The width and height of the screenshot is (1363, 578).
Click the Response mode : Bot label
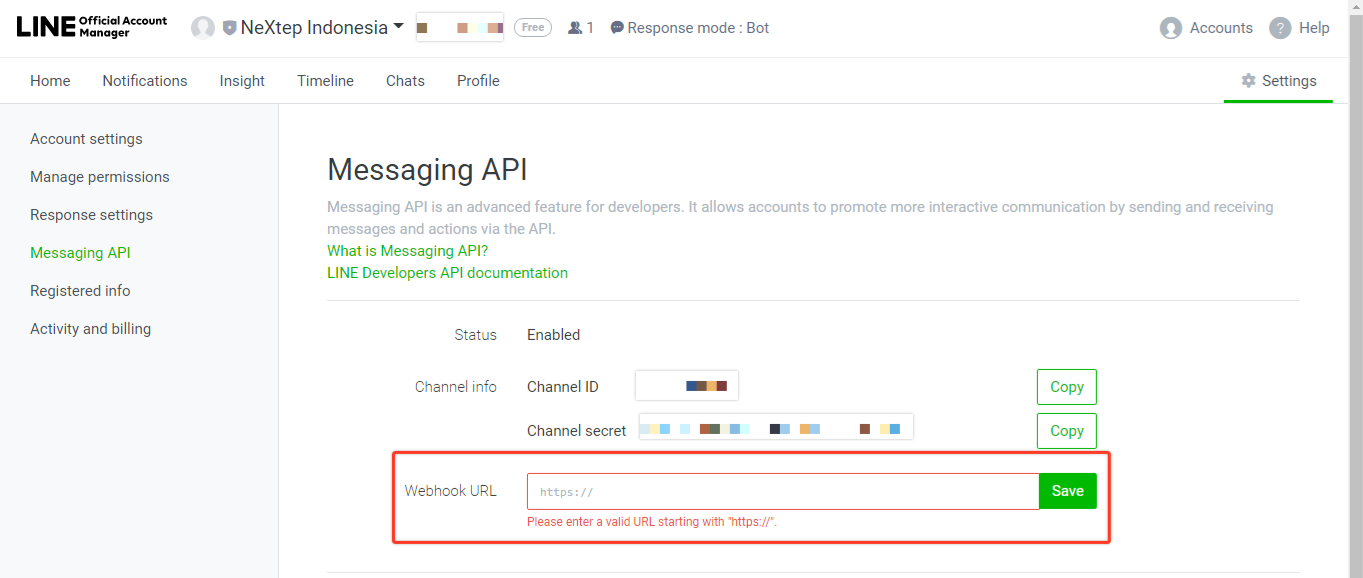[x=698, y=28]
